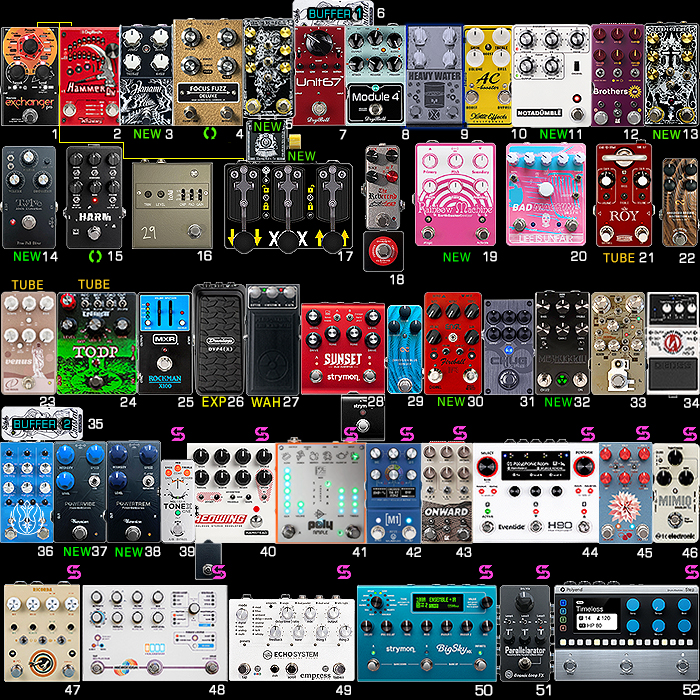This screenshot has height=700, width=700.
Task: Select the red Fireball pedal
Action: coord(453,343)
